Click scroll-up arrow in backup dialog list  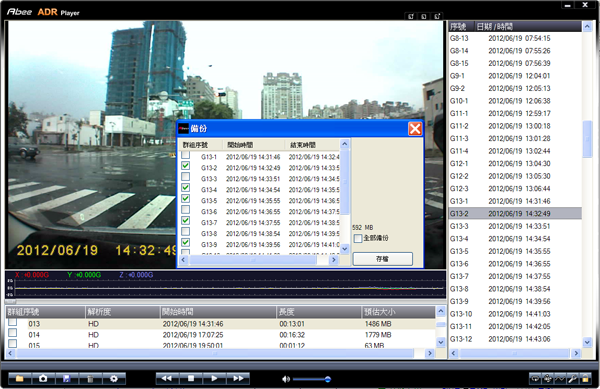tap(344, 144)
